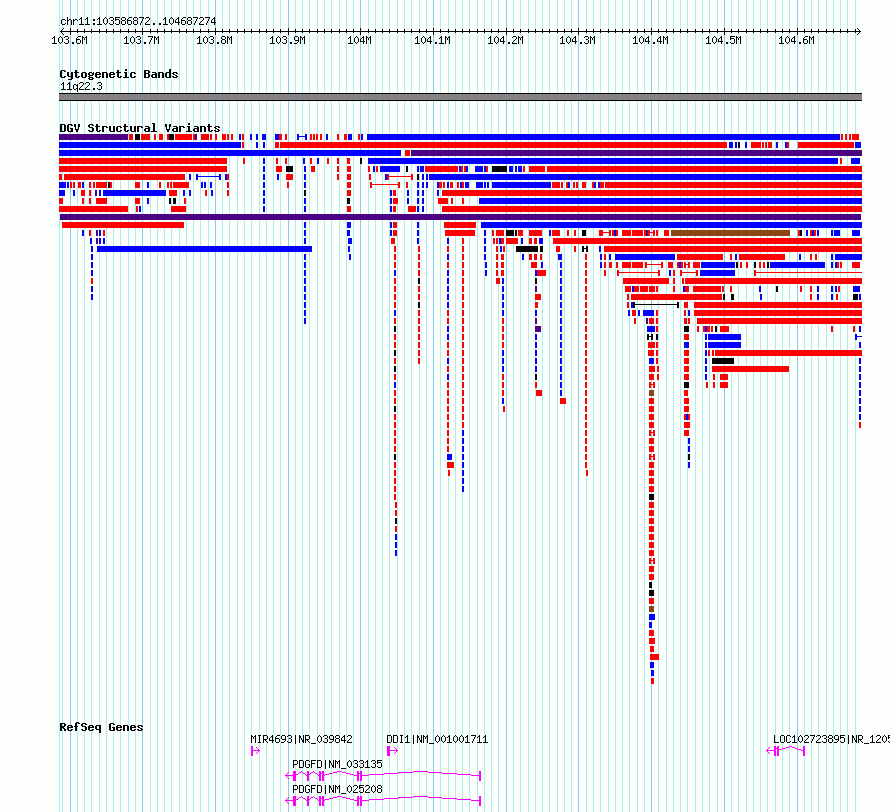The image size is (890, 812).
Task: Open the DGV Structural Variants track title
Action: [140, 128]
